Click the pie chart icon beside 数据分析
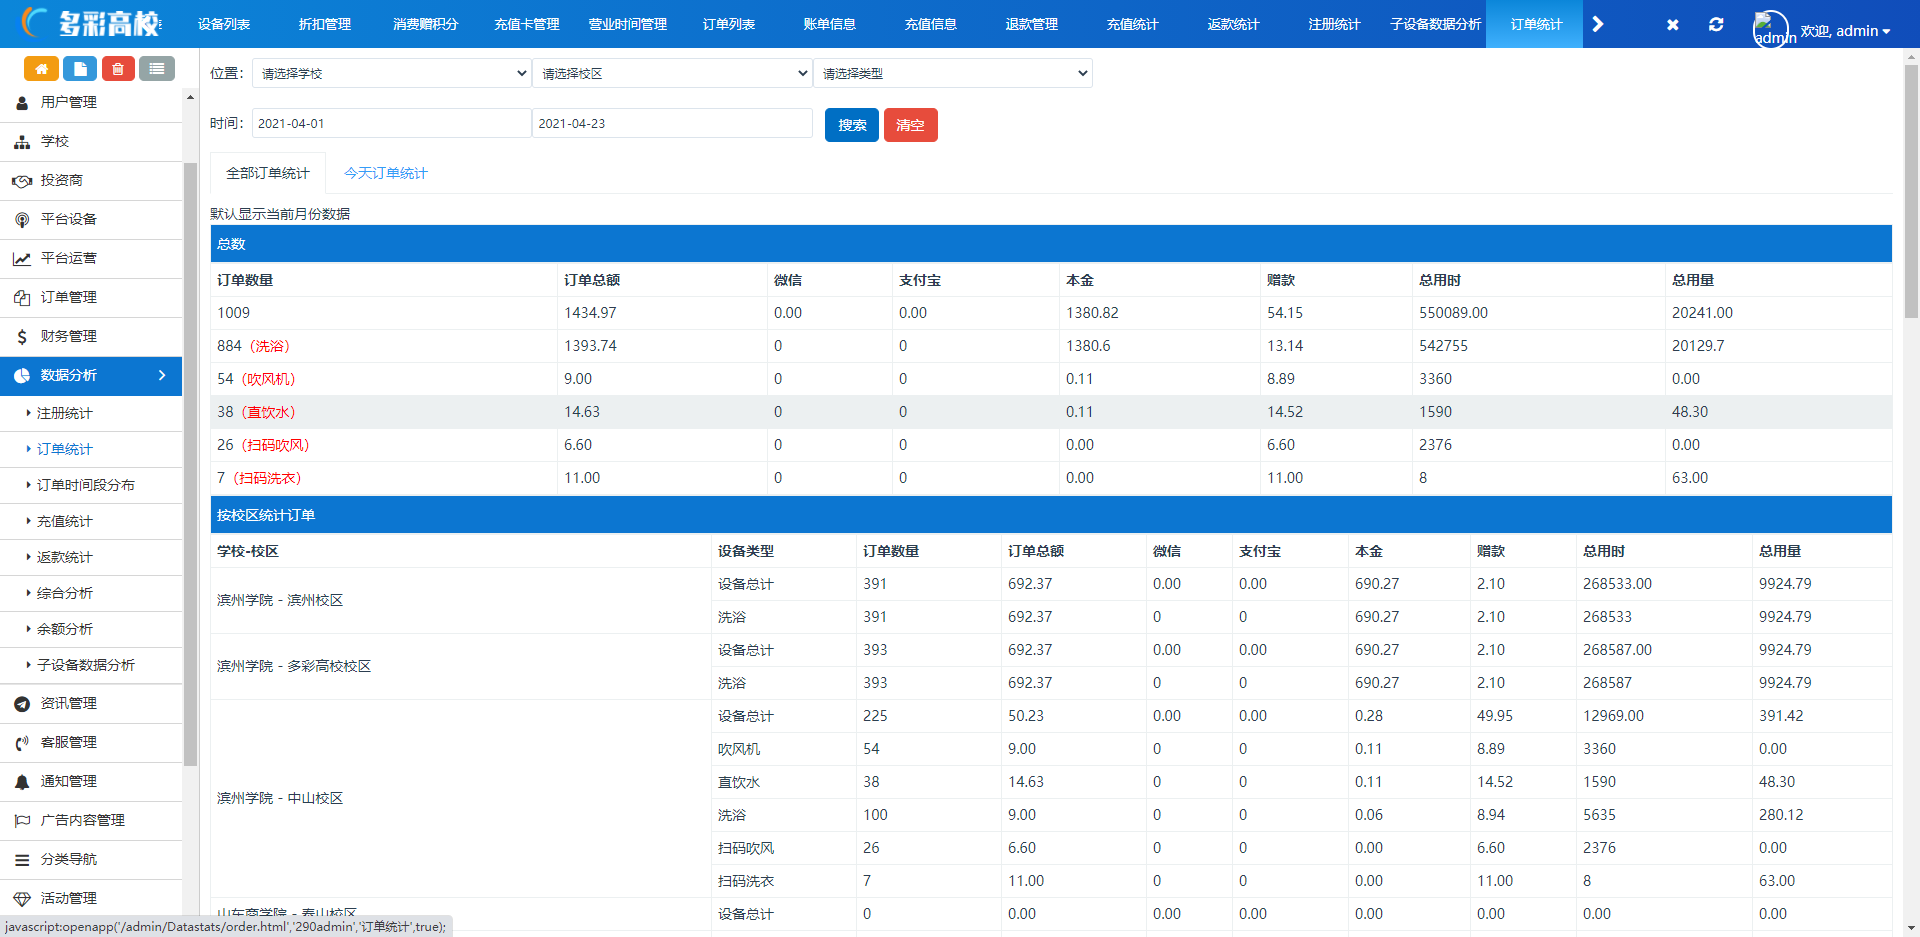 pos(22,376)
